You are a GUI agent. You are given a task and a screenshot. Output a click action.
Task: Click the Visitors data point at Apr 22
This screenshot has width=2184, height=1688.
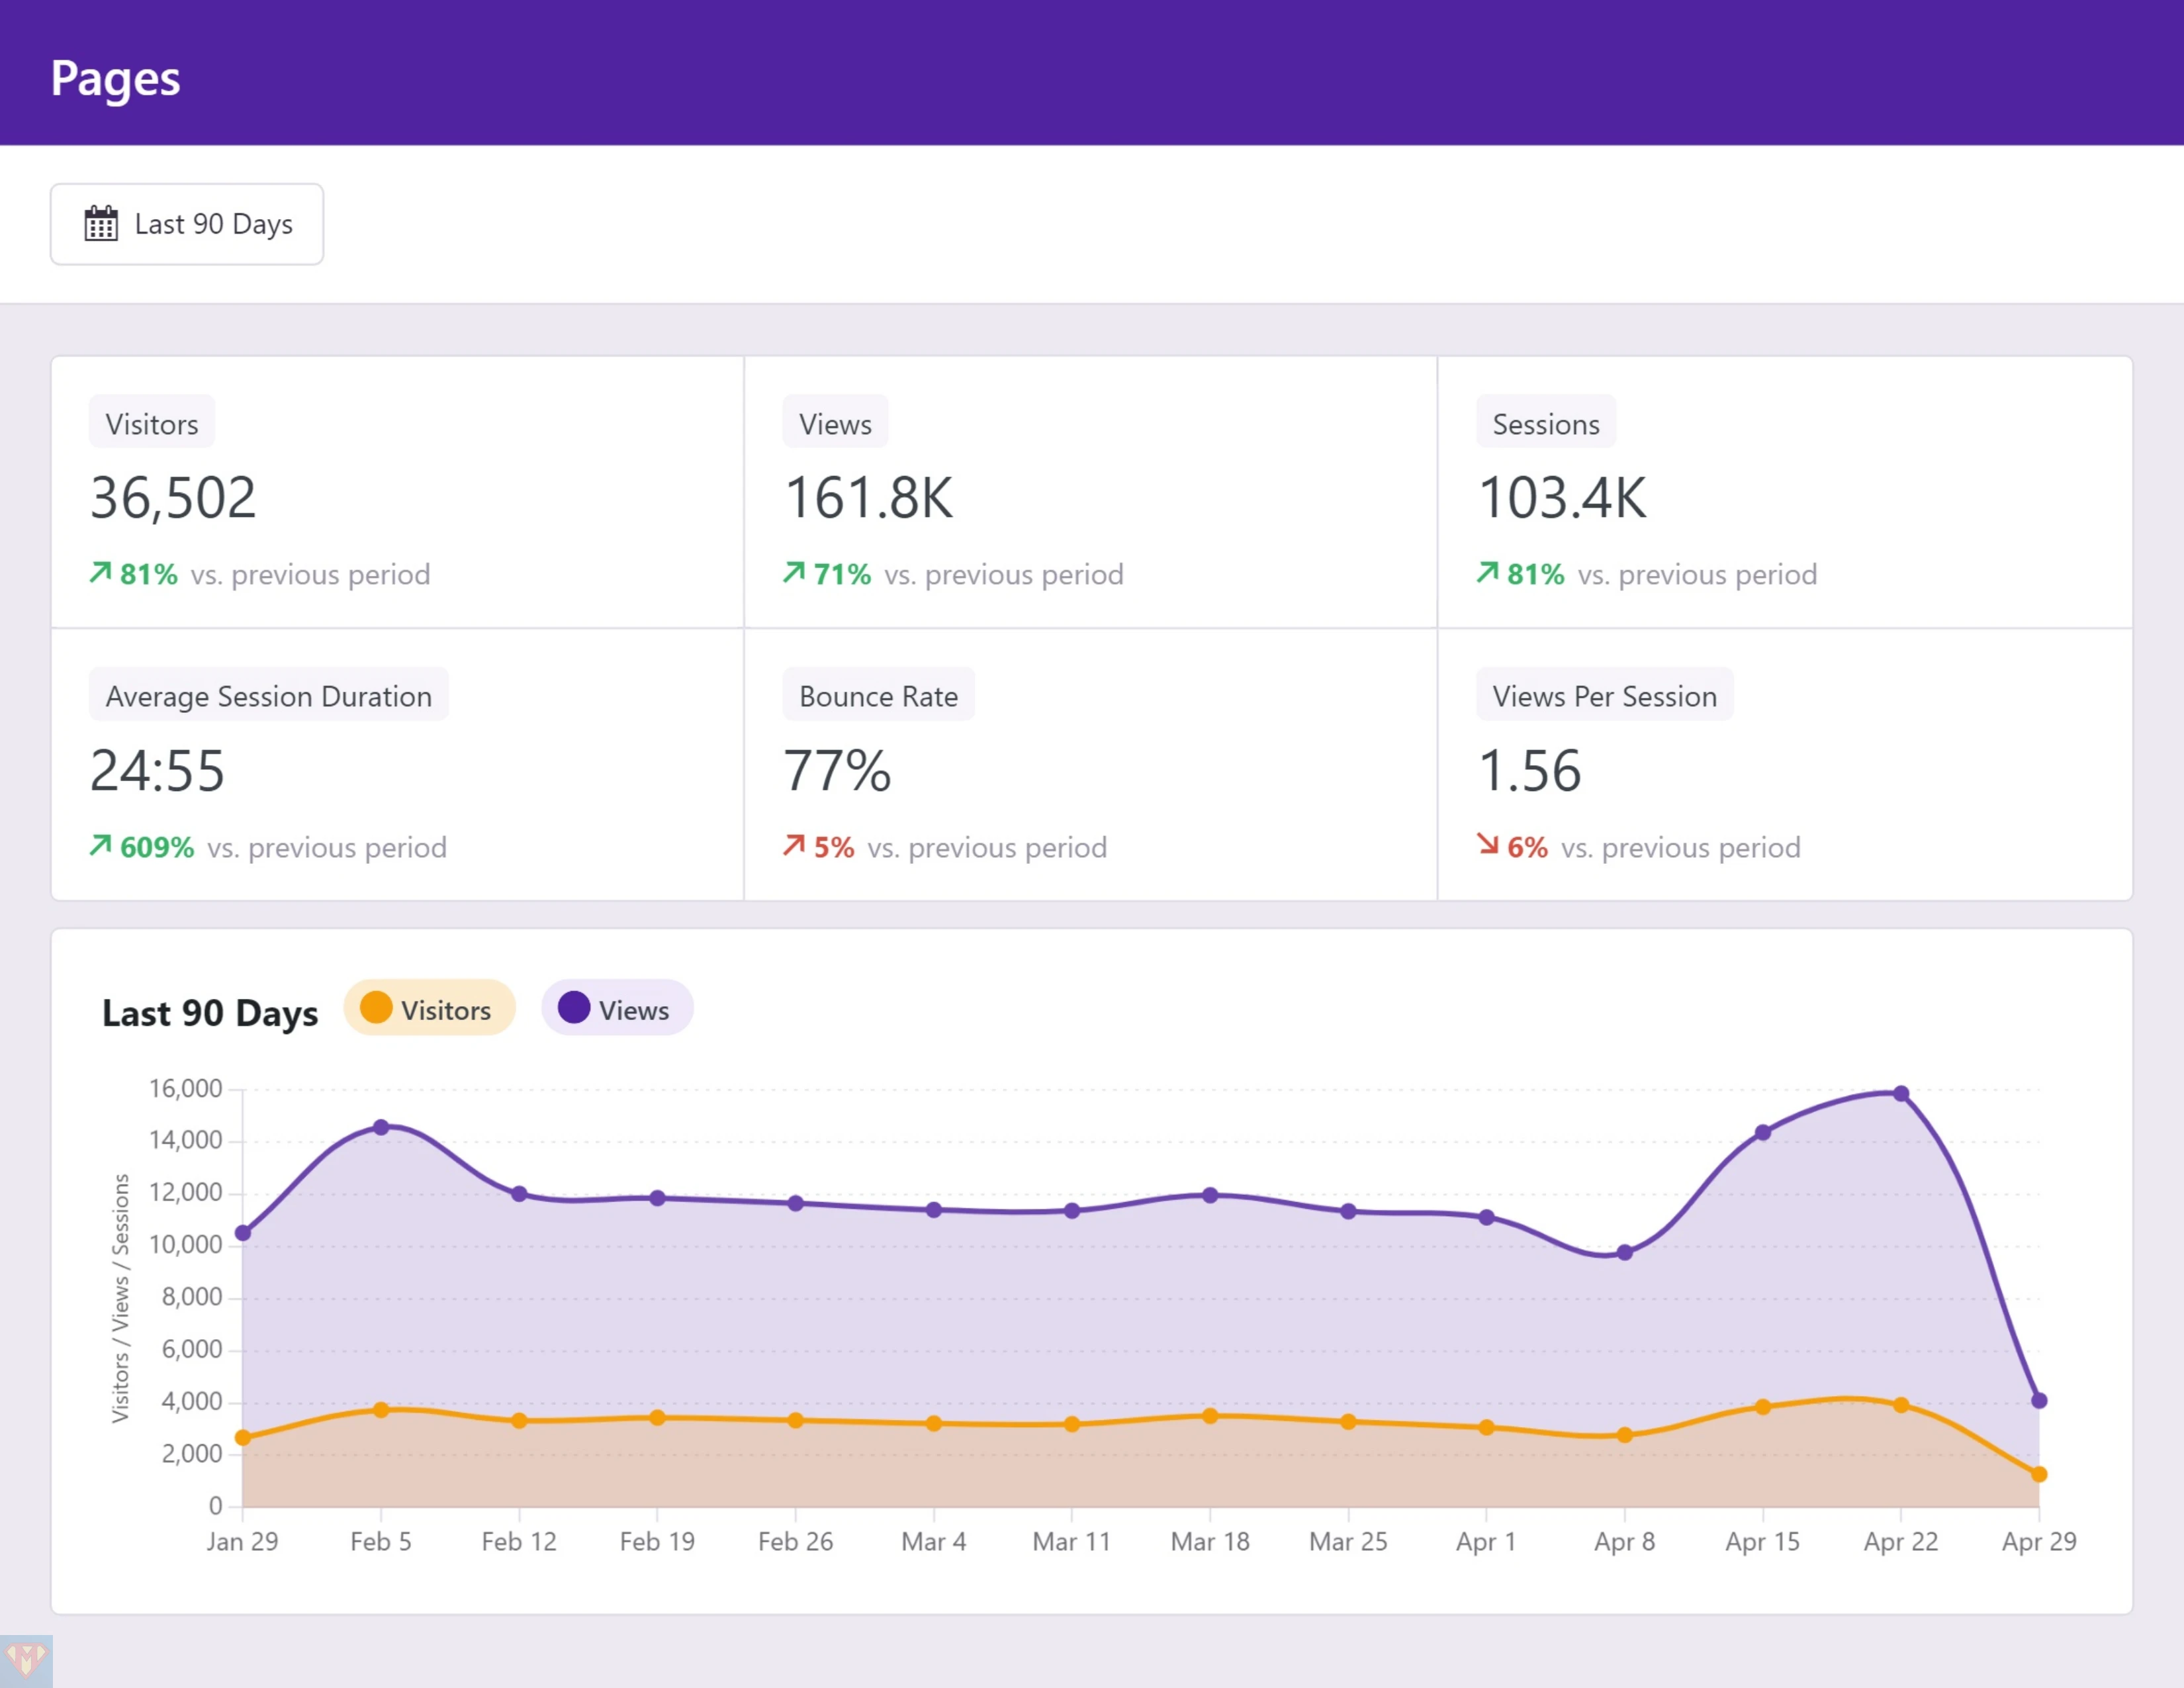click(1901, 1405)
